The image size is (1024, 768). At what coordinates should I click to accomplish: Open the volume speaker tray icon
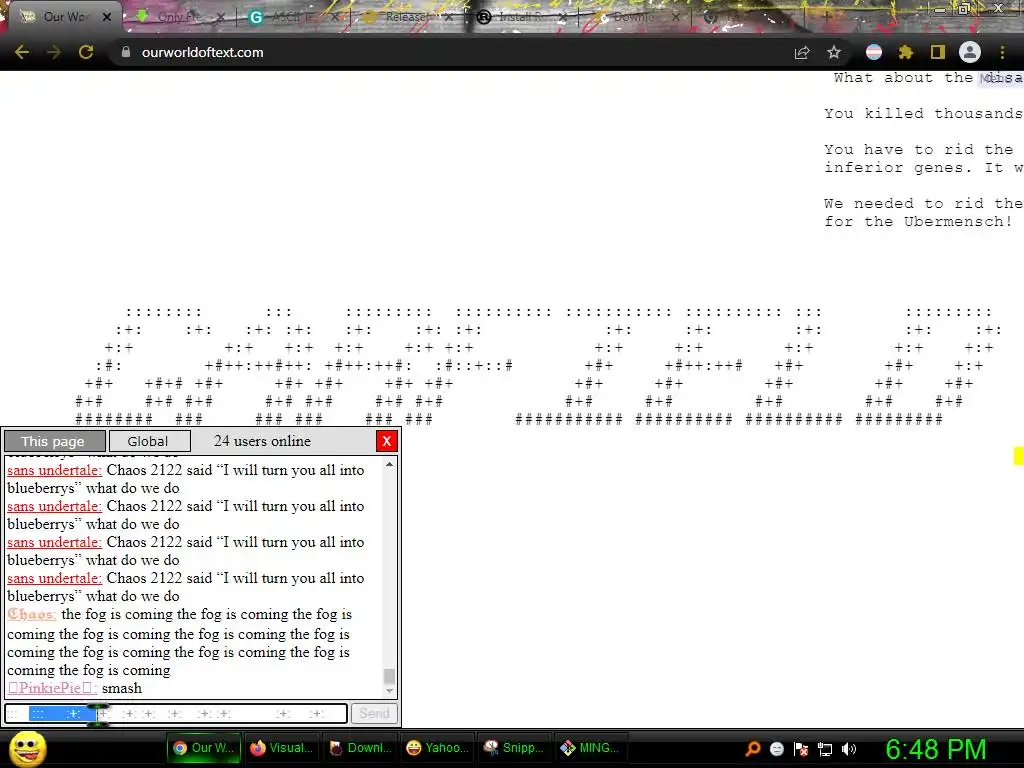click(849, 749)
